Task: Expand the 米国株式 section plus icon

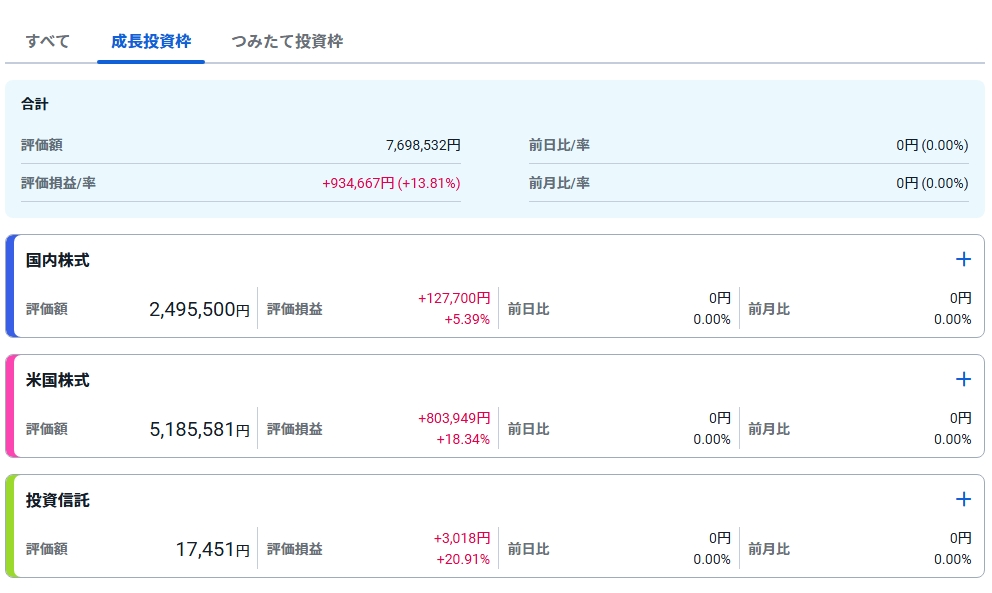Action: click(x=963, y=380)
